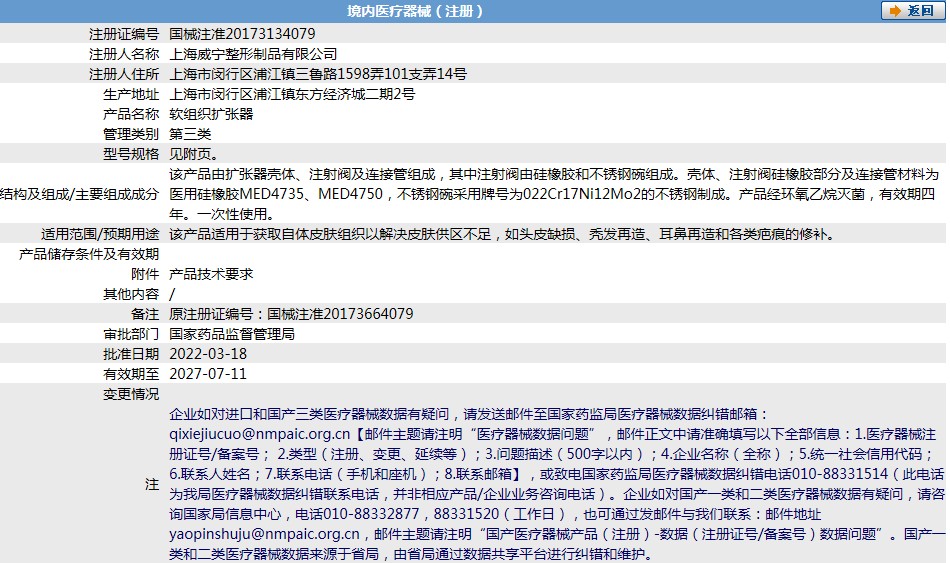Viewport: 950px width, 563px height.
Task: Click the 产品名称 label
Action: (131, 114)
